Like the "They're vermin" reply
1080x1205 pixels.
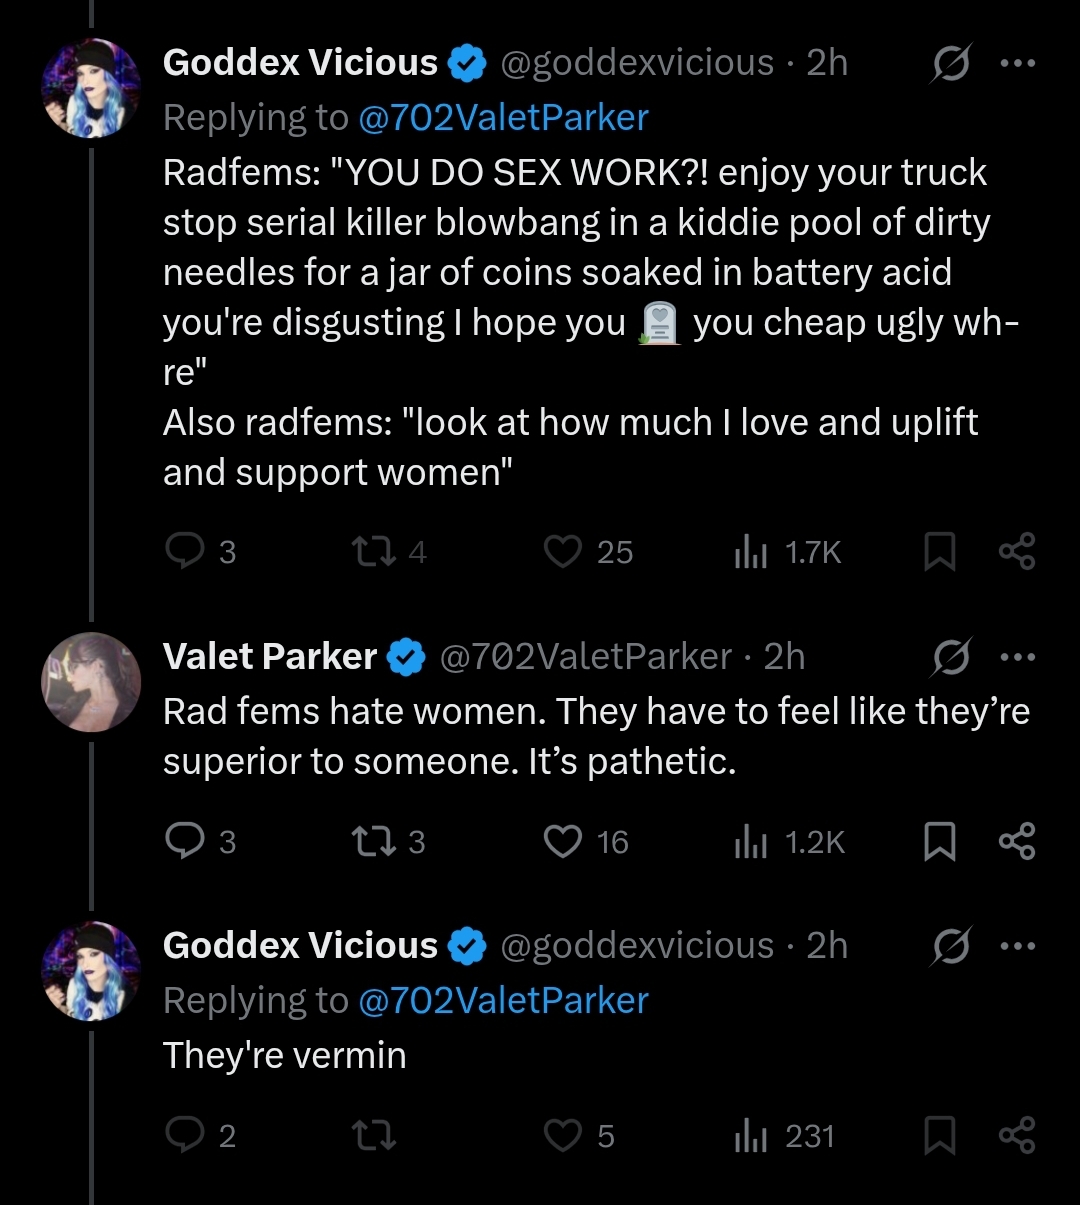[563, 1135]
